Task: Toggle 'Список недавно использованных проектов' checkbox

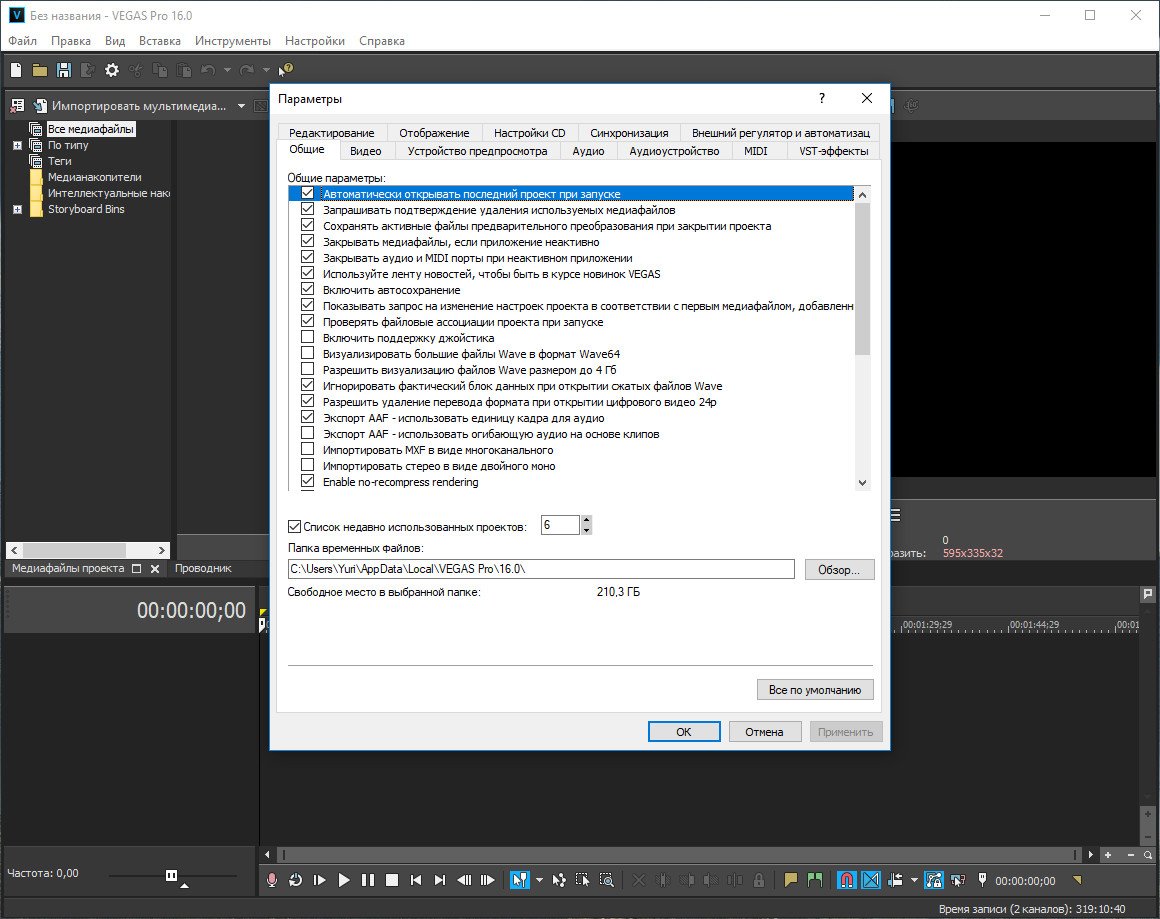Action: (x=294, y=526)
